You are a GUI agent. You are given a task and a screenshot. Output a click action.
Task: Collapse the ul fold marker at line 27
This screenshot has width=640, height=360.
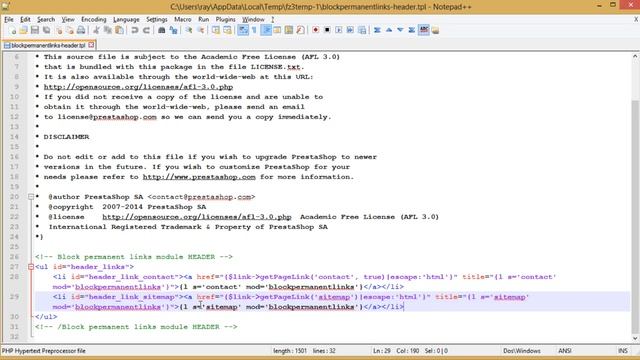point(31,267)
